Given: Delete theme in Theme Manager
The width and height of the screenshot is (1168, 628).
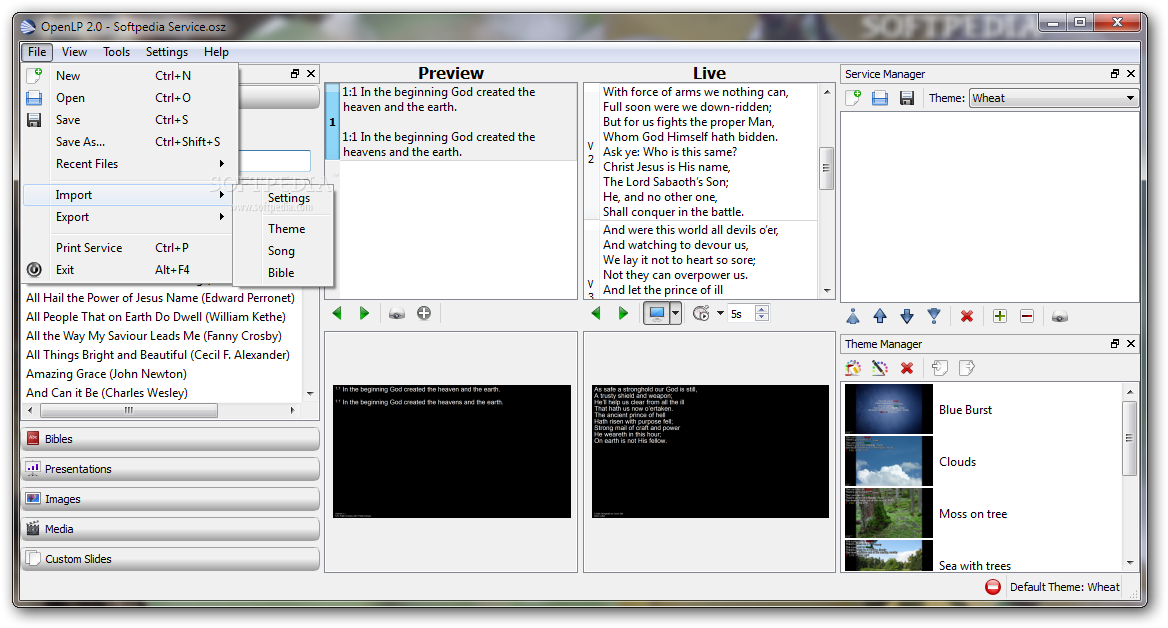Looking at the screenshot, I should [x=907, y=368].
